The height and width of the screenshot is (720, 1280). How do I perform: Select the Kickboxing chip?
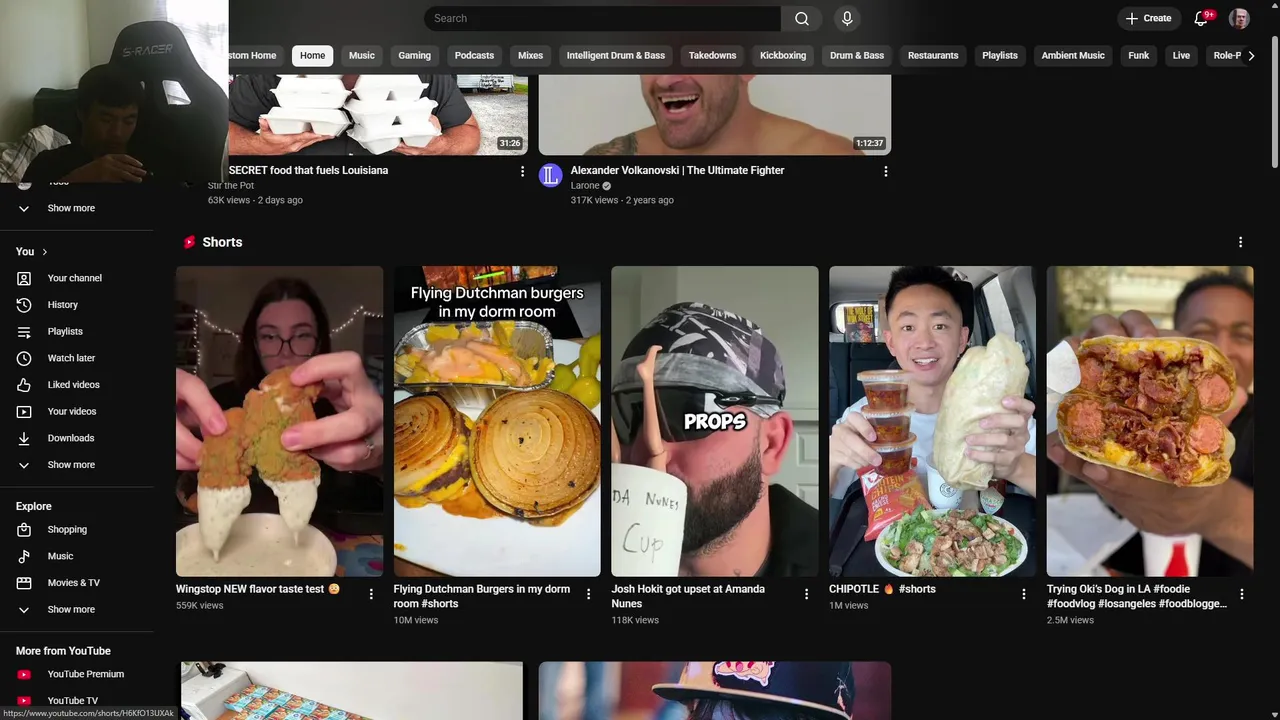[783, 55]
